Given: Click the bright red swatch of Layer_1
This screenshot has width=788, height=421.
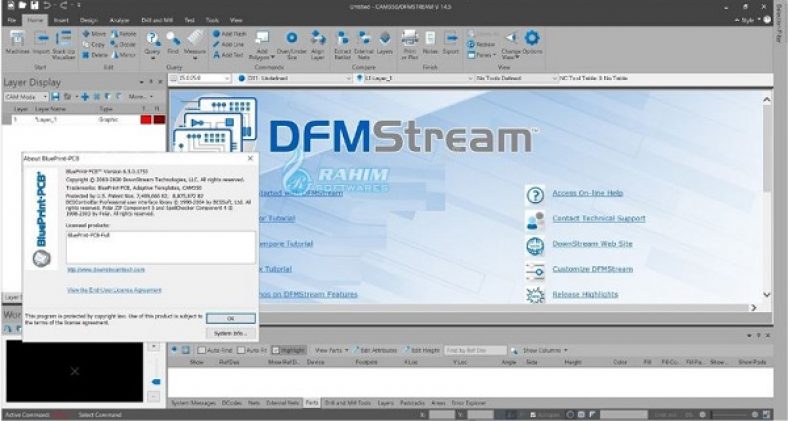Looking at the screenshot, I should tap(146, 120).
